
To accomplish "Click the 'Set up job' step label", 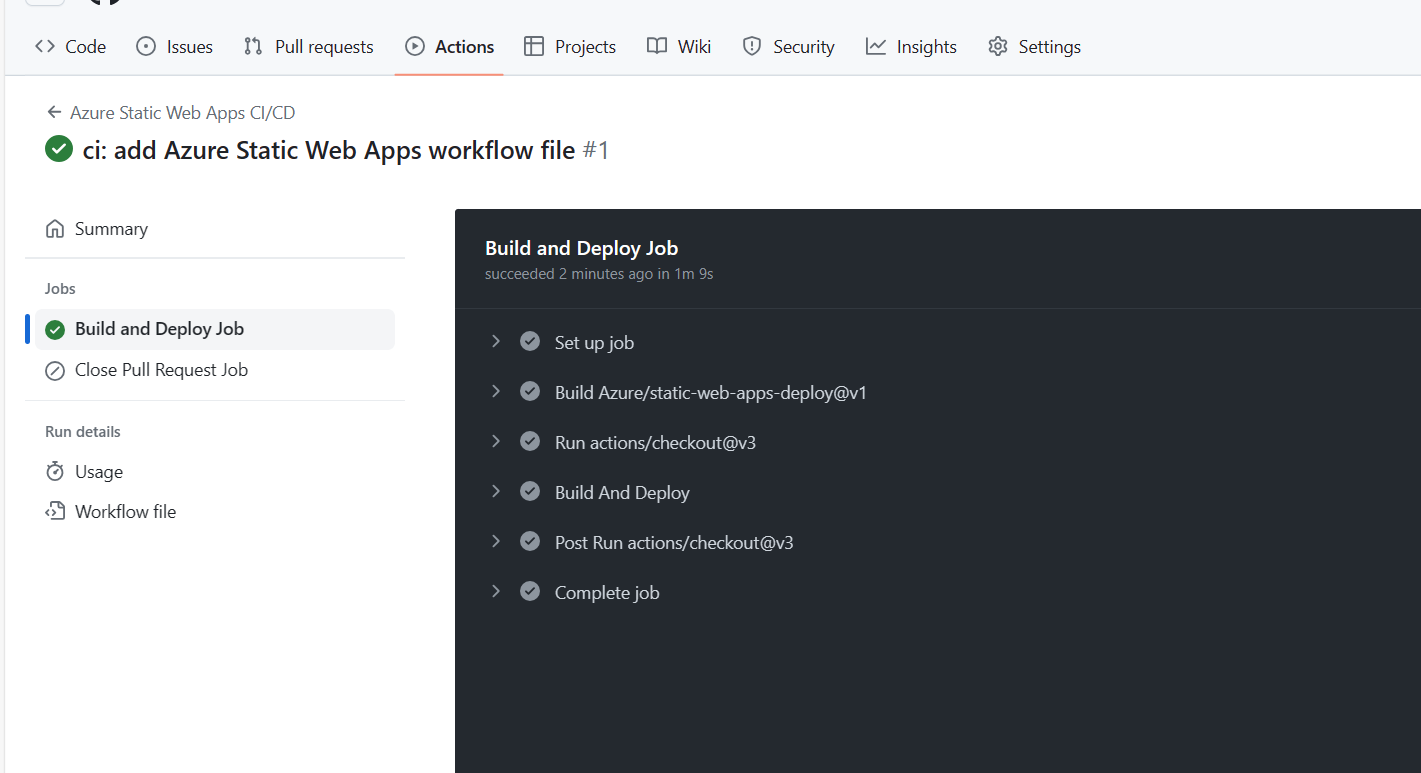I will click(594, 343).
